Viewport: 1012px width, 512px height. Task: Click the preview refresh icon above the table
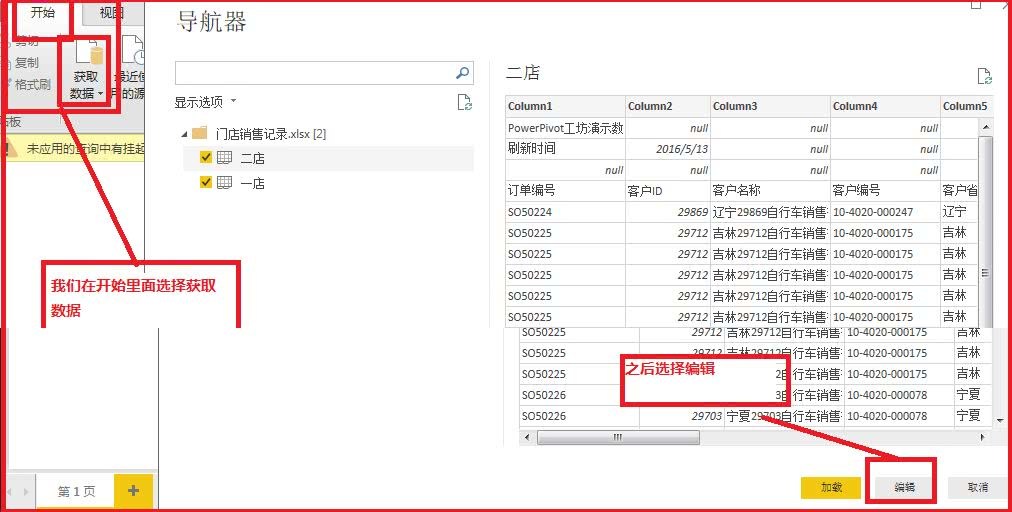coord(984,76)
